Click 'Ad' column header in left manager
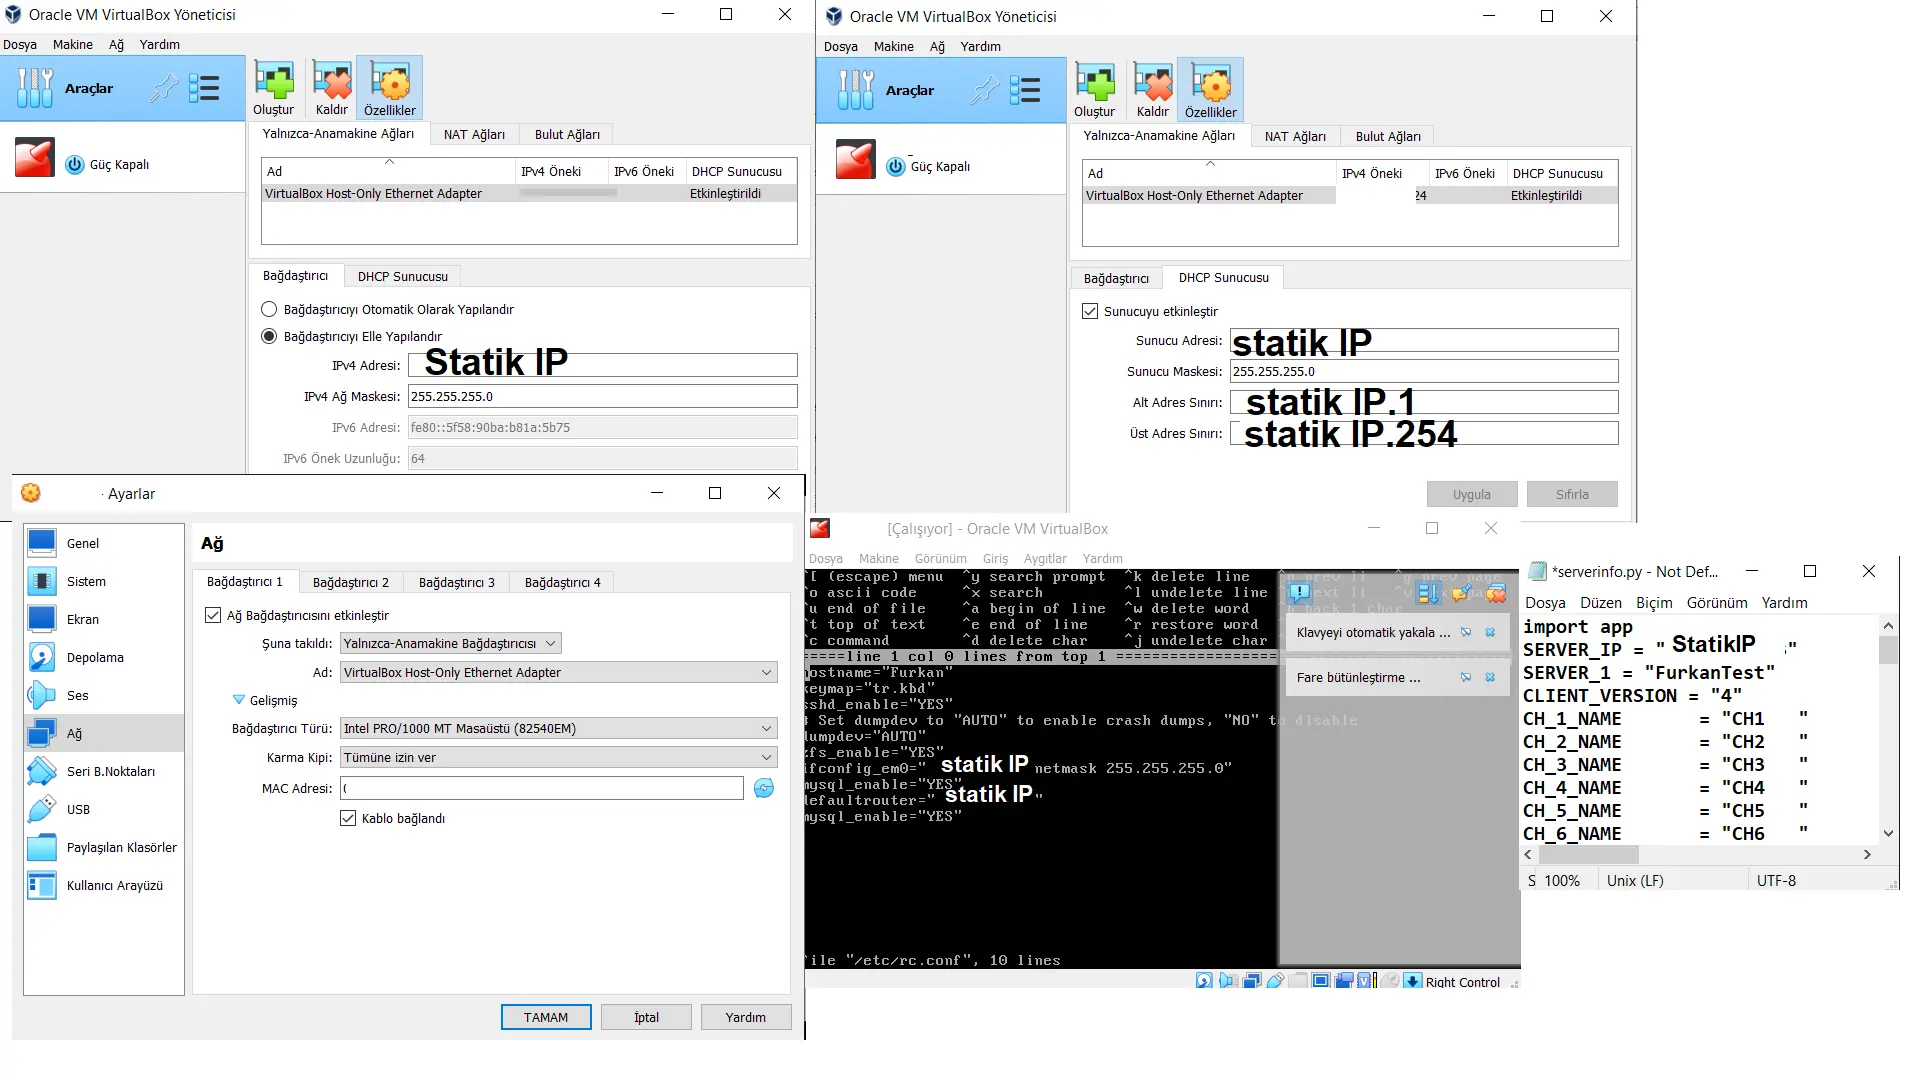 pos(389,171)
